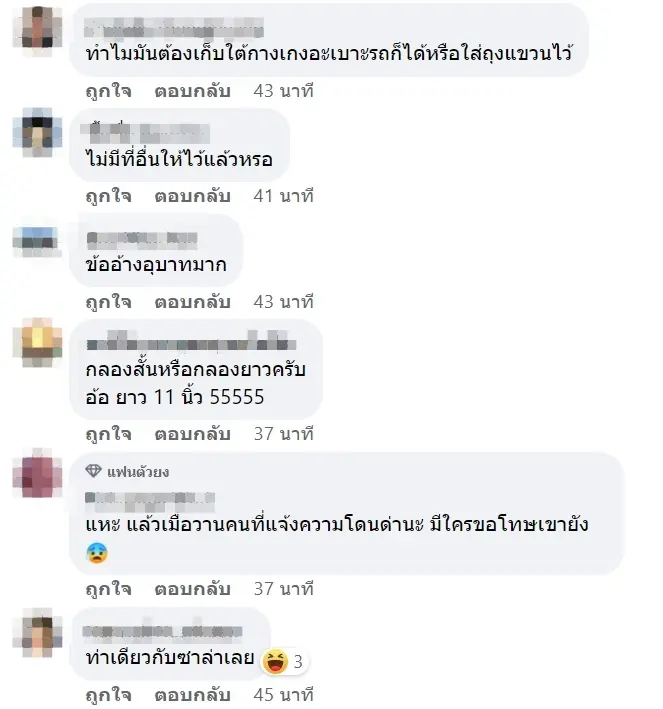Open third commenter's blue-gray avatar
The width and height of the screenshot is (663, 709).
click(x=38, y=242)
